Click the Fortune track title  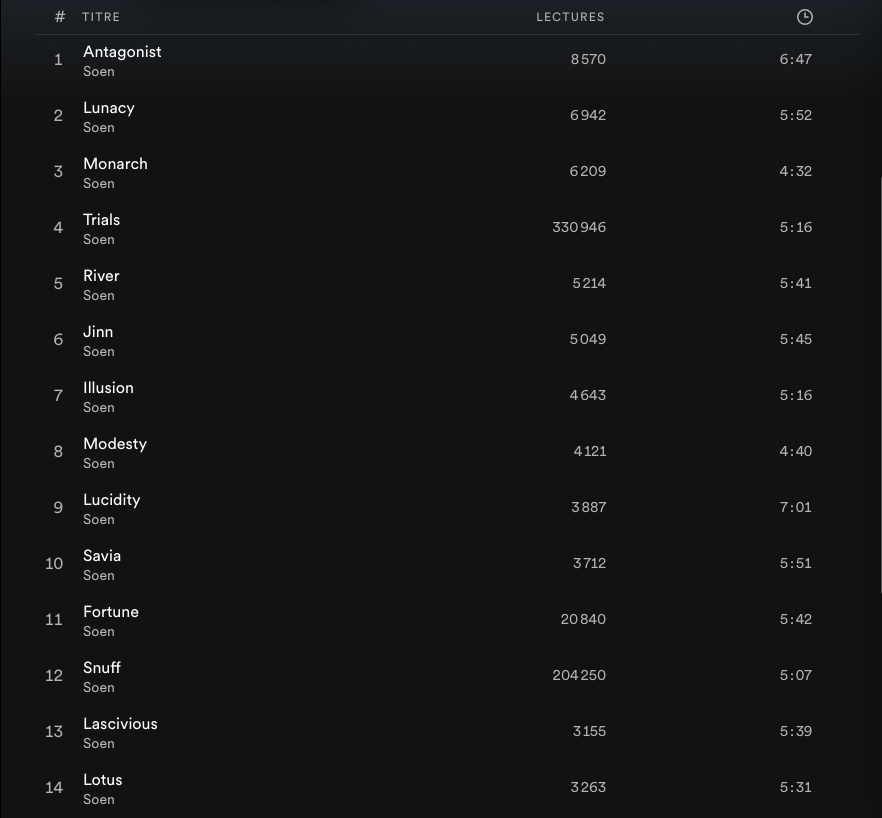111,612
